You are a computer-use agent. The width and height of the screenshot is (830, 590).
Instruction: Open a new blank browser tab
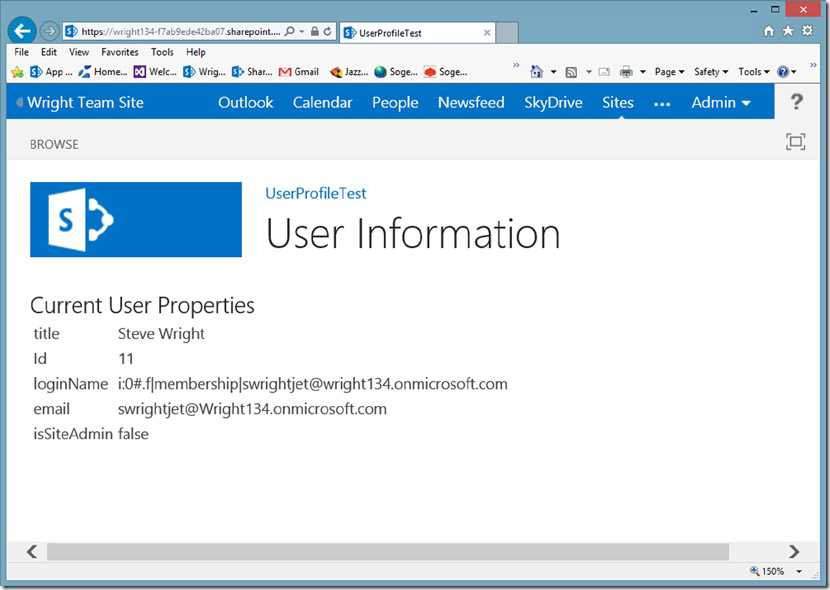(507, 33)
